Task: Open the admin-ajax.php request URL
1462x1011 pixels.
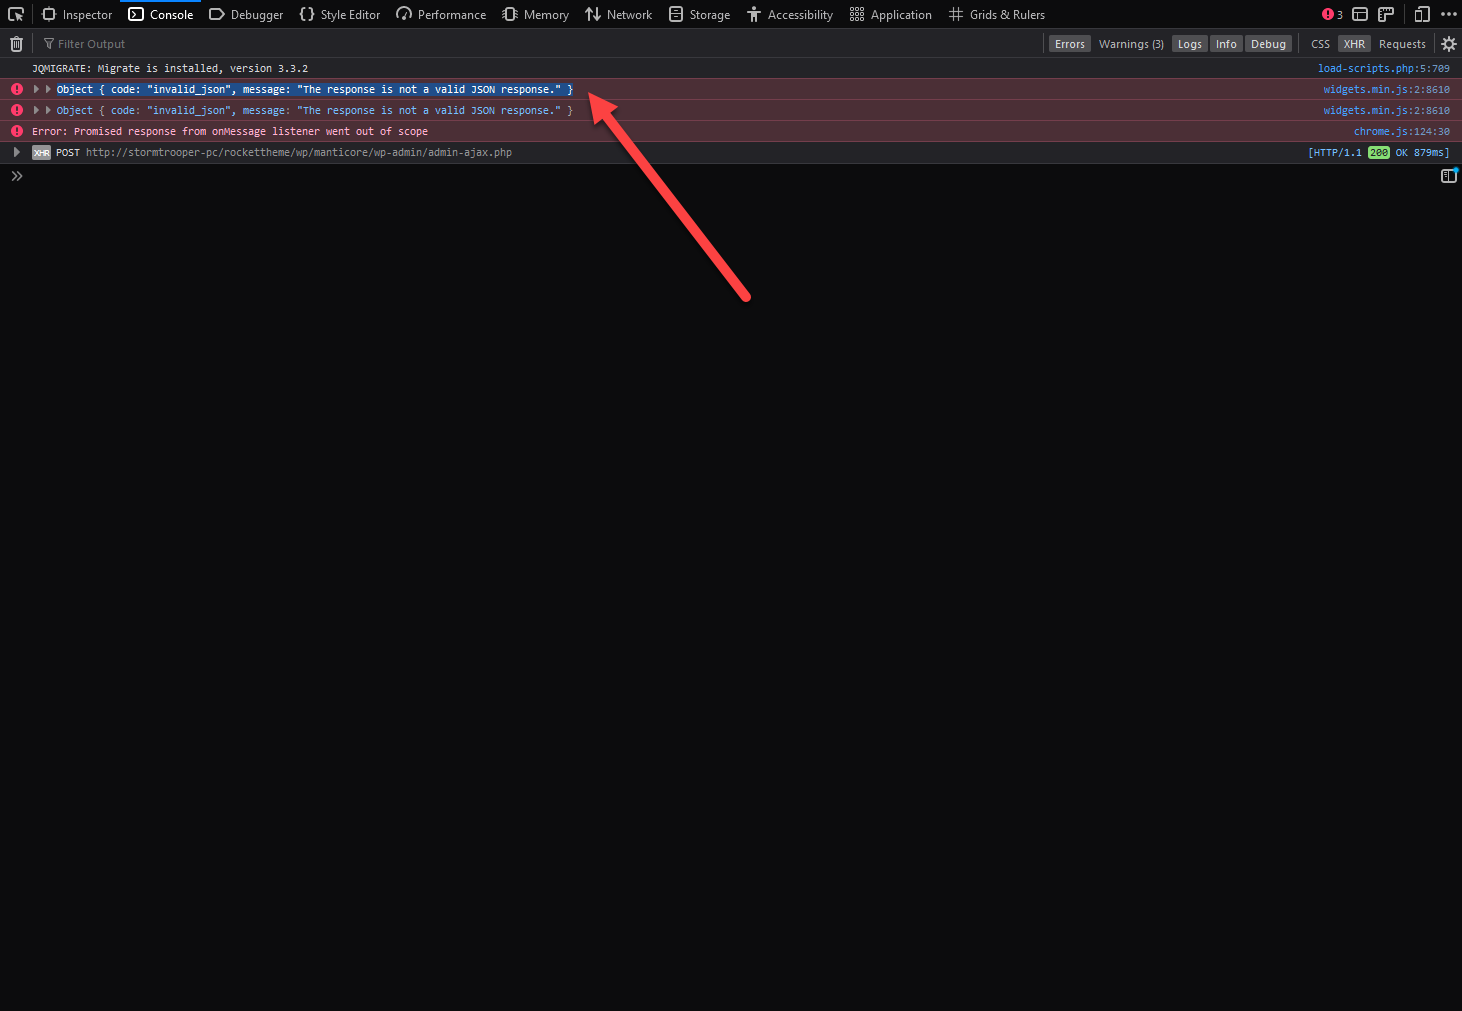Action: coord(299,153)
